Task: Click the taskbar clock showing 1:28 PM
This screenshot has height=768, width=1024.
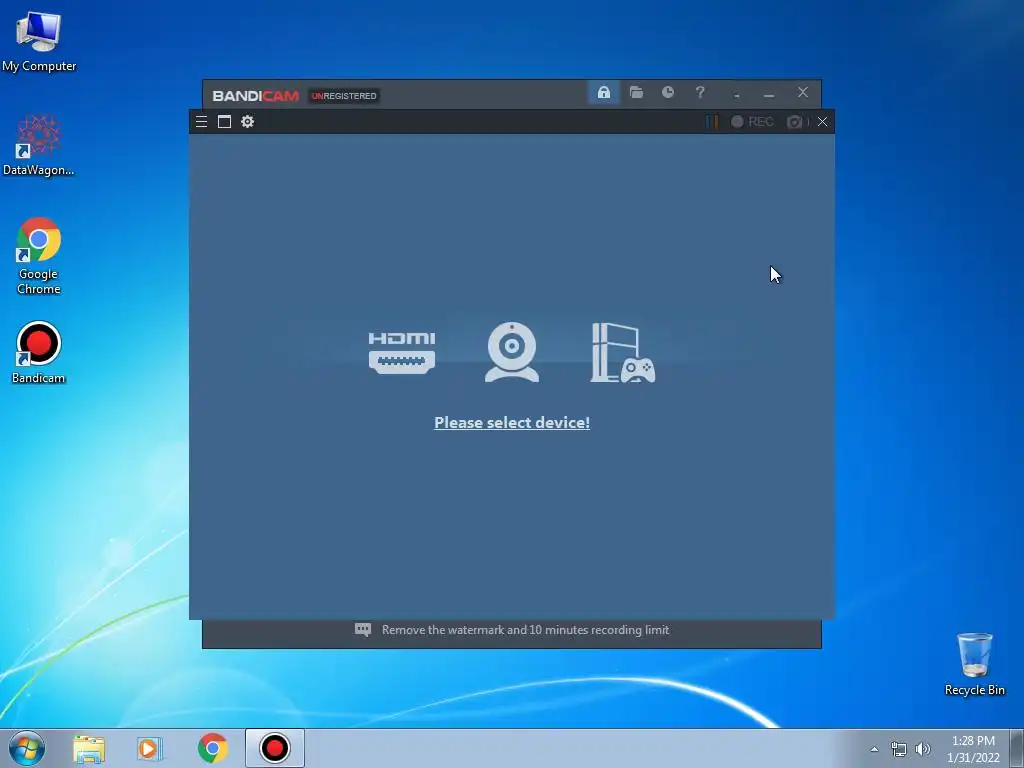Action: pos(973,749)
